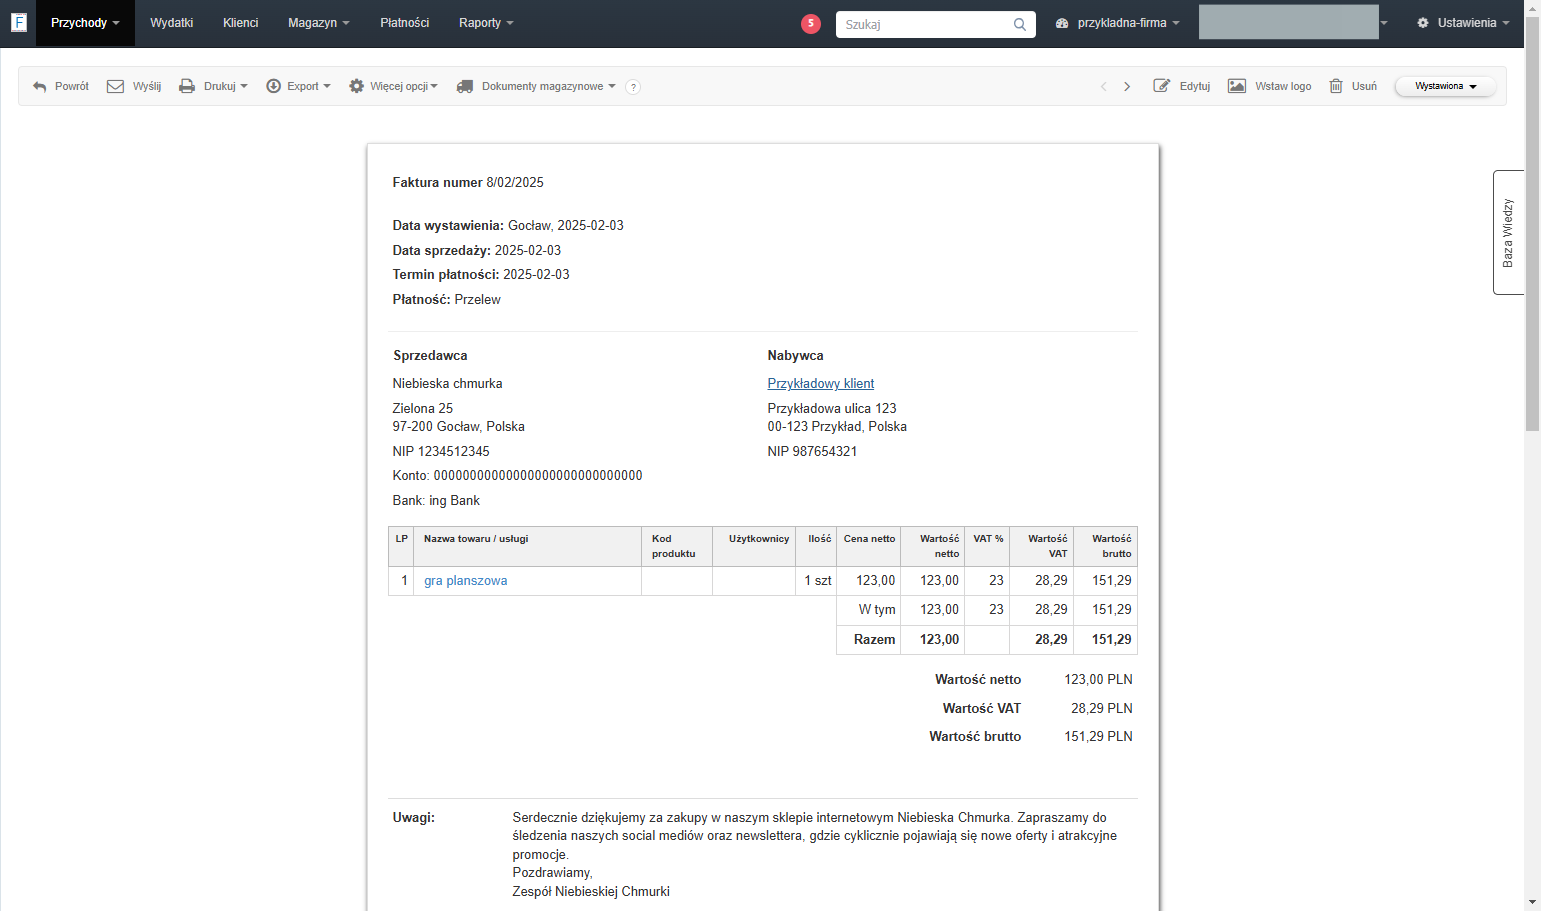The width and height of the screenshot is (1541, 911).
Task: Open the gra planszowa product link
Action: [466, 581]
